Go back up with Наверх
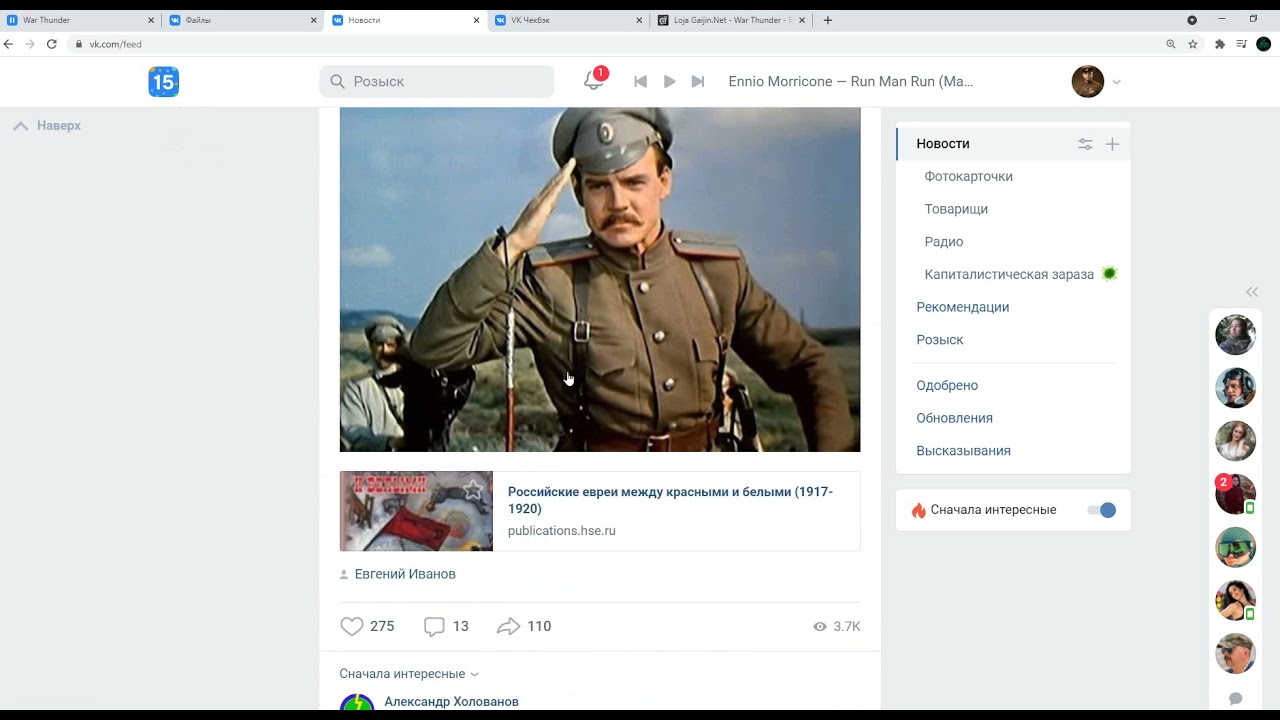The width and height of the screenshot is (1280, 720). (x=47, y=126)
